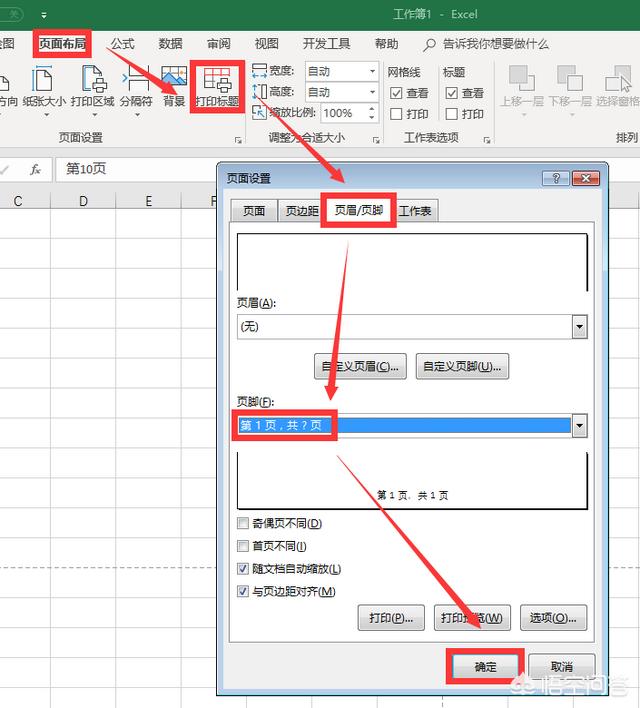
Task: Switch to the Margins (页边距) dialog tab
Action: click(300, 211)
